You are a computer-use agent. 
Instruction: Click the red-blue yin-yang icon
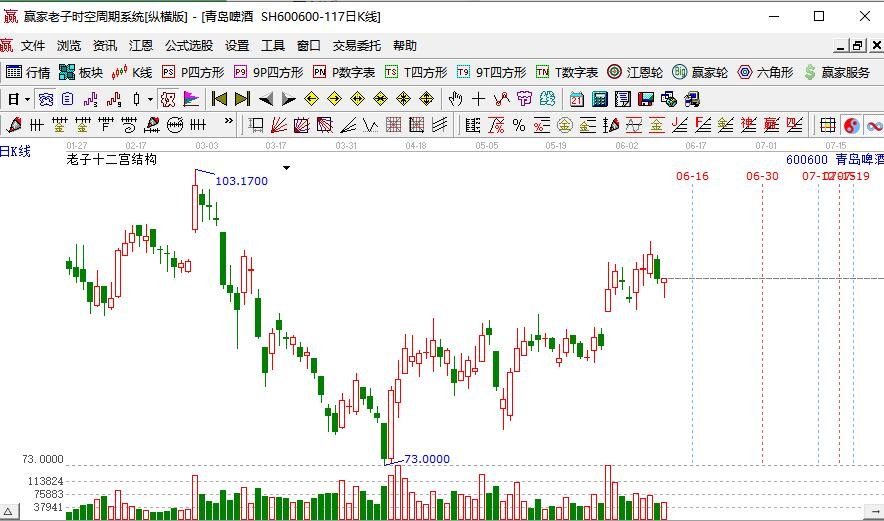[x=851, y=125]
